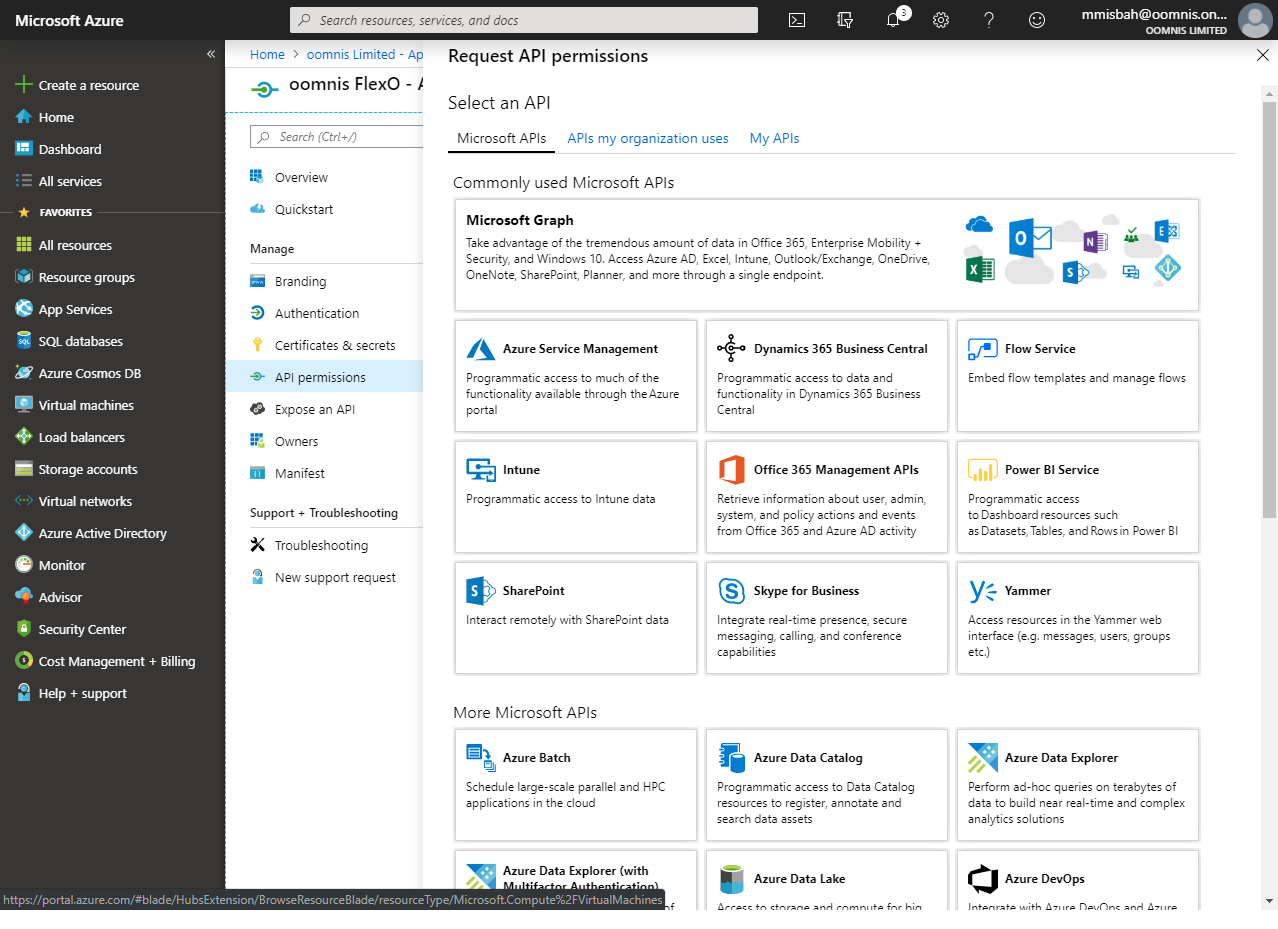Open the notifications bell
The image size is (1278, 929).
[x=893, y=20]
